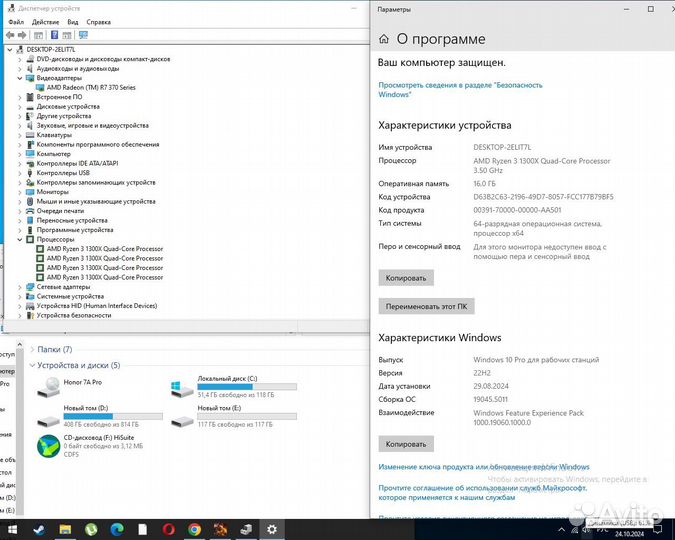The height and width of the screenshot is (540, 675).
Task: Launch Google Chrome from the taskbar
Action: pyautogui.click(x=194, y=529)
